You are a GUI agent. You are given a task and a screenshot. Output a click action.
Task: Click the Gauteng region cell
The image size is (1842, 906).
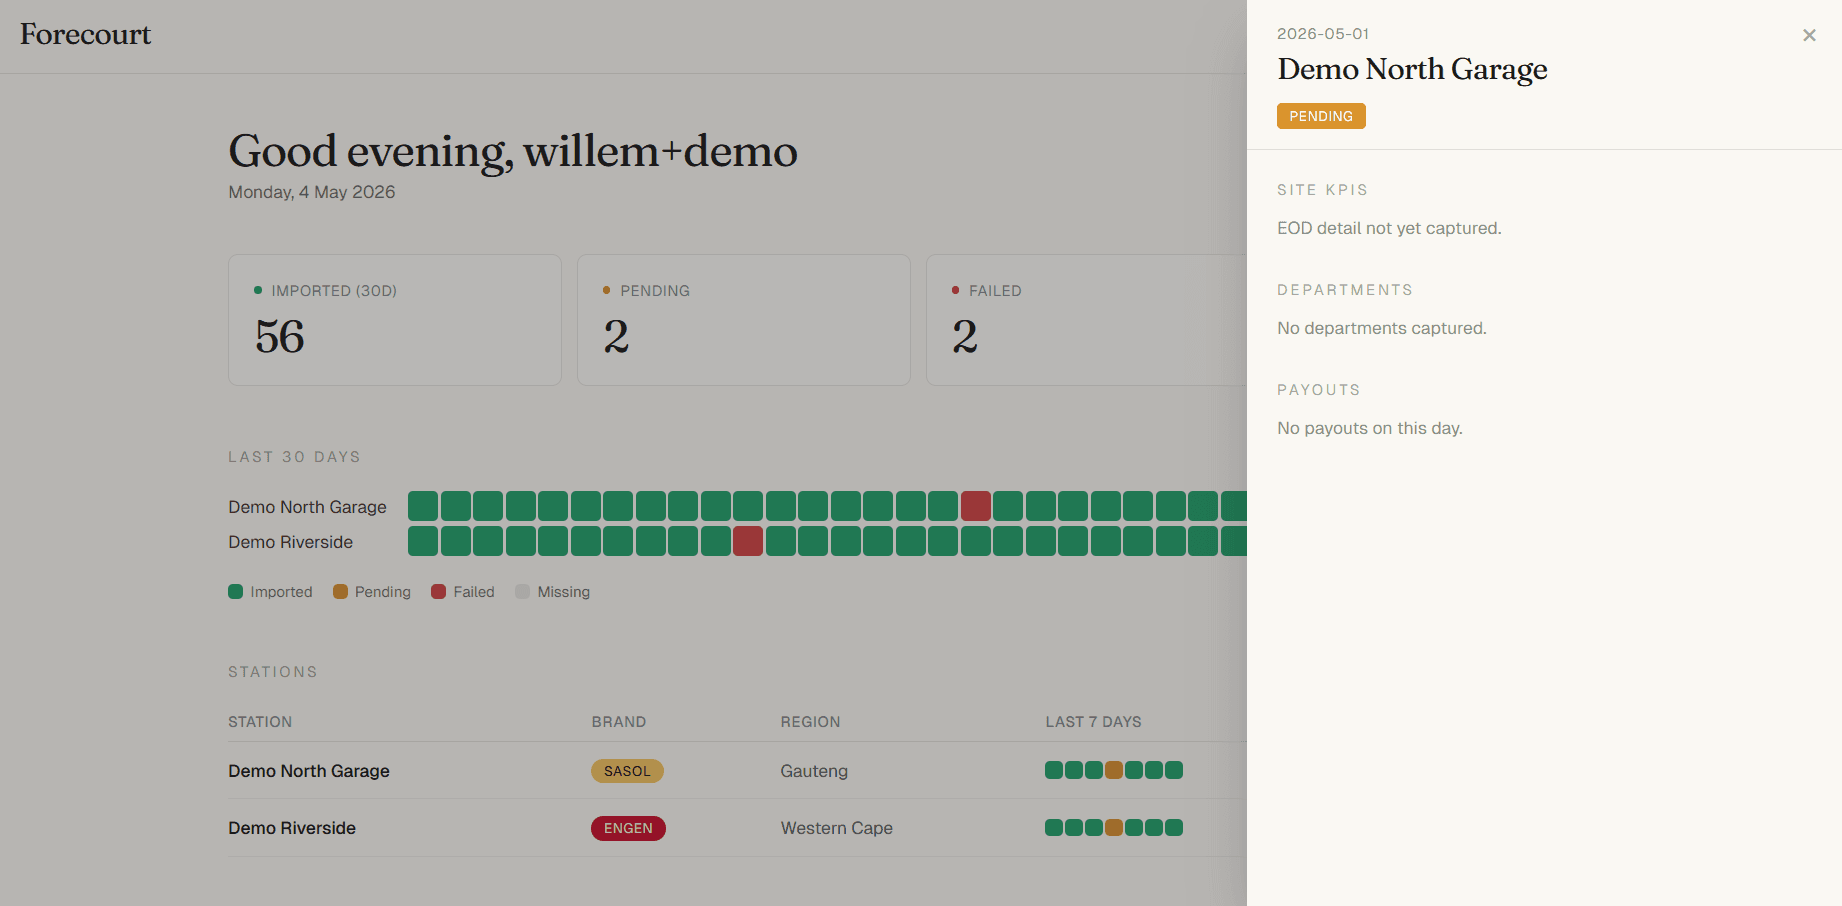pos(814,771)
